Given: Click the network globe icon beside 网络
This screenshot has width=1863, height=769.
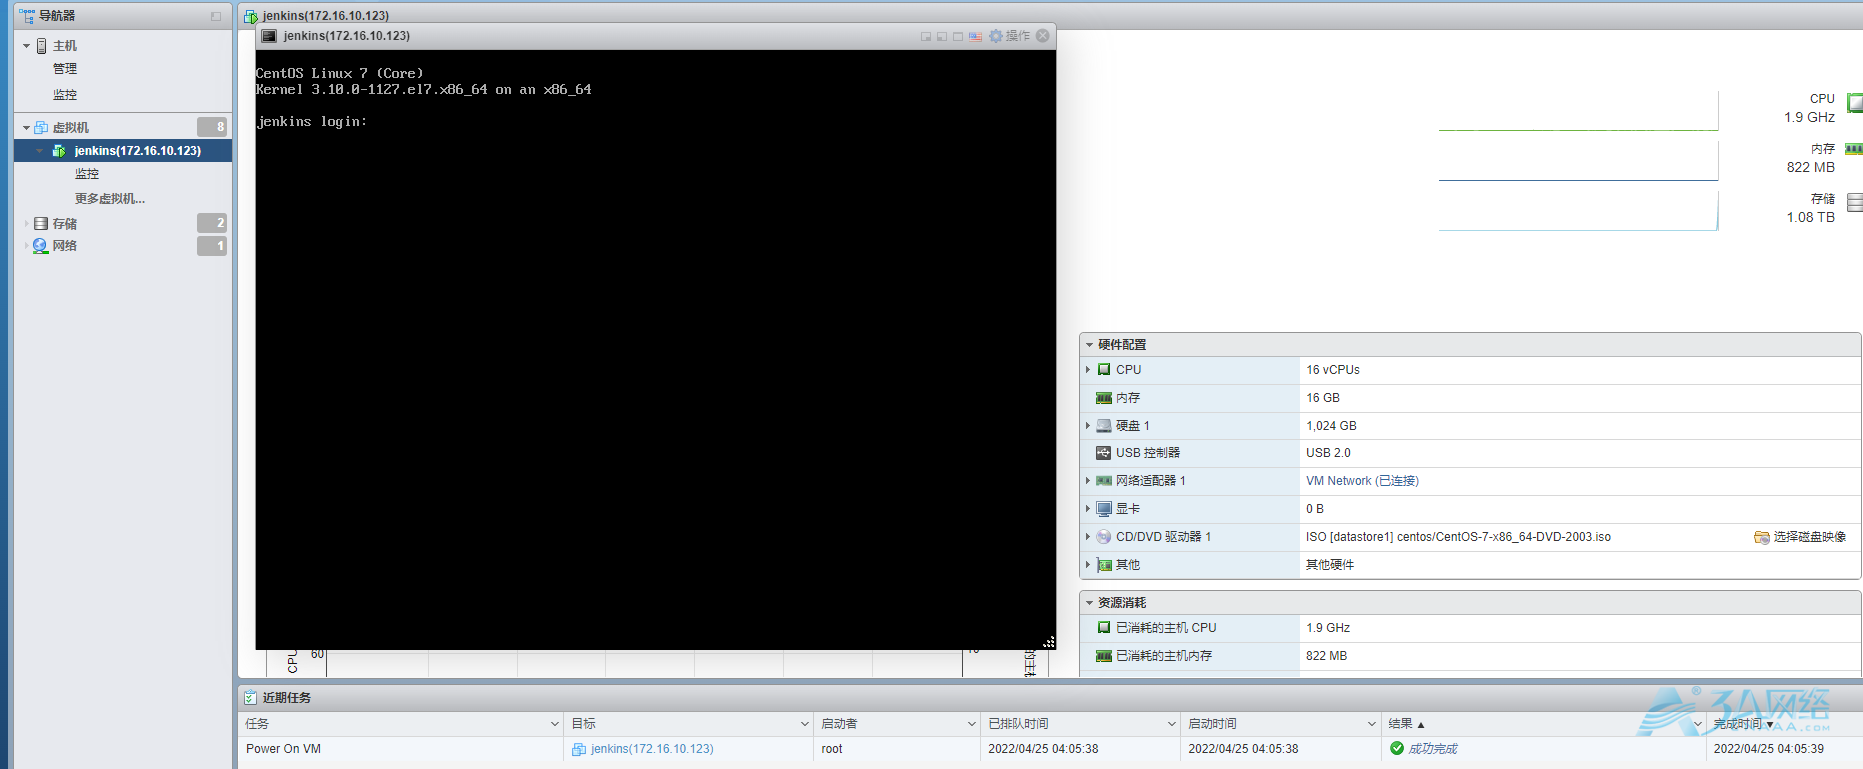Looking at the screenshot, I should 41,246.
